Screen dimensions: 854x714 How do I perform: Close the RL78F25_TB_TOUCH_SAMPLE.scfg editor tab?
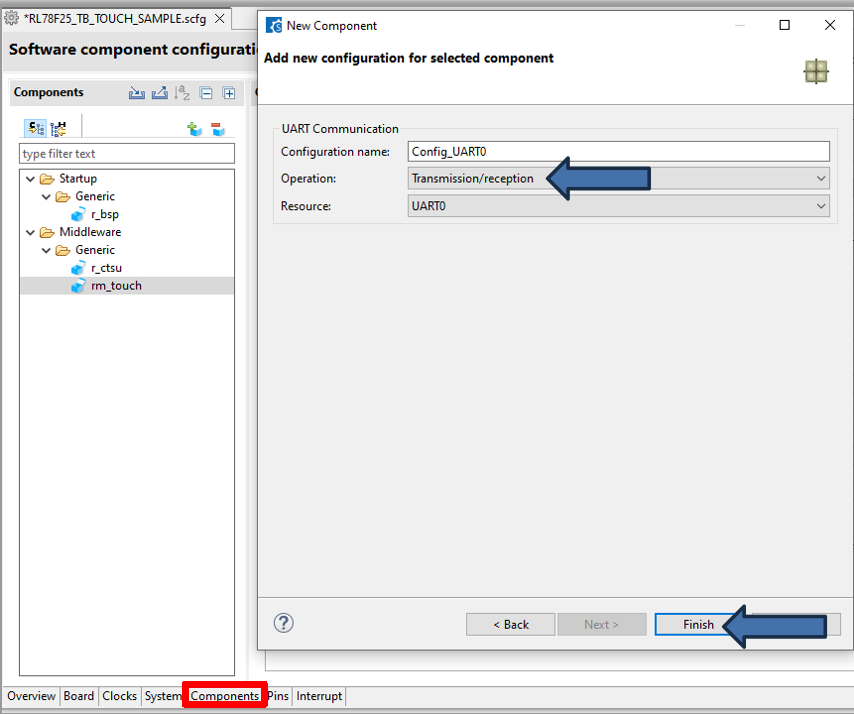tap(220, 19)
